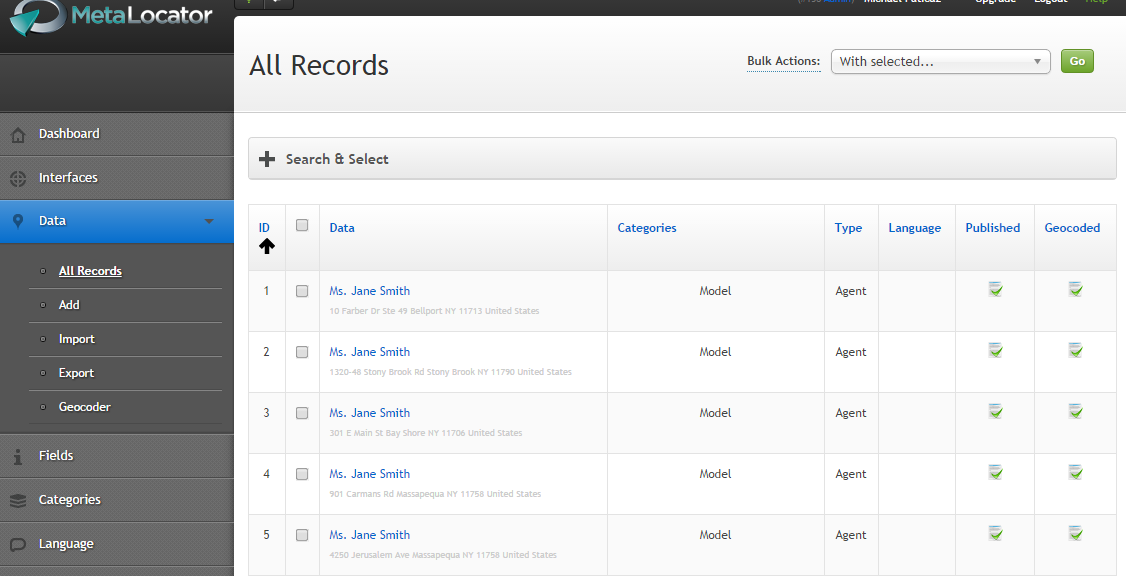This screenshot has width=1126, height=576.
Task: Check the select-all checkbox in the header
Action: (x=302, y=226)
